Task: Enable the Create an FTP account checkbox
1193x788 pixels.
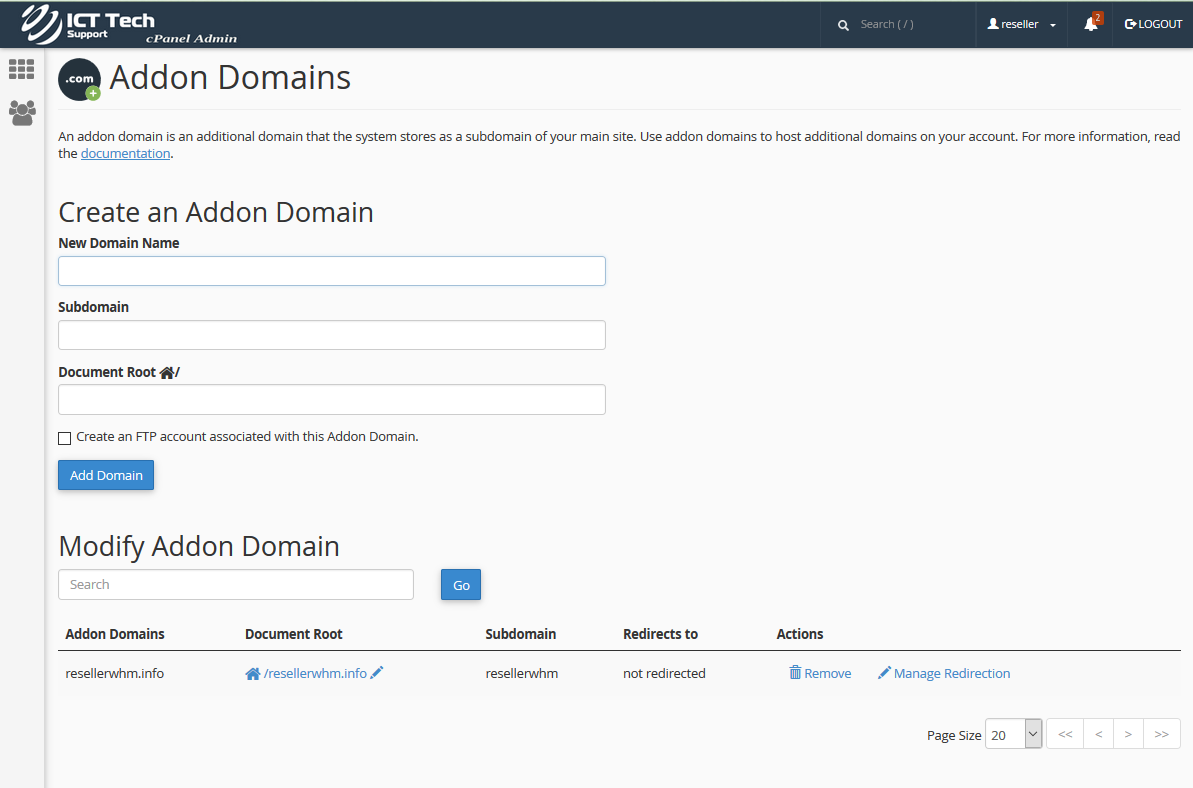Action: 65,438
